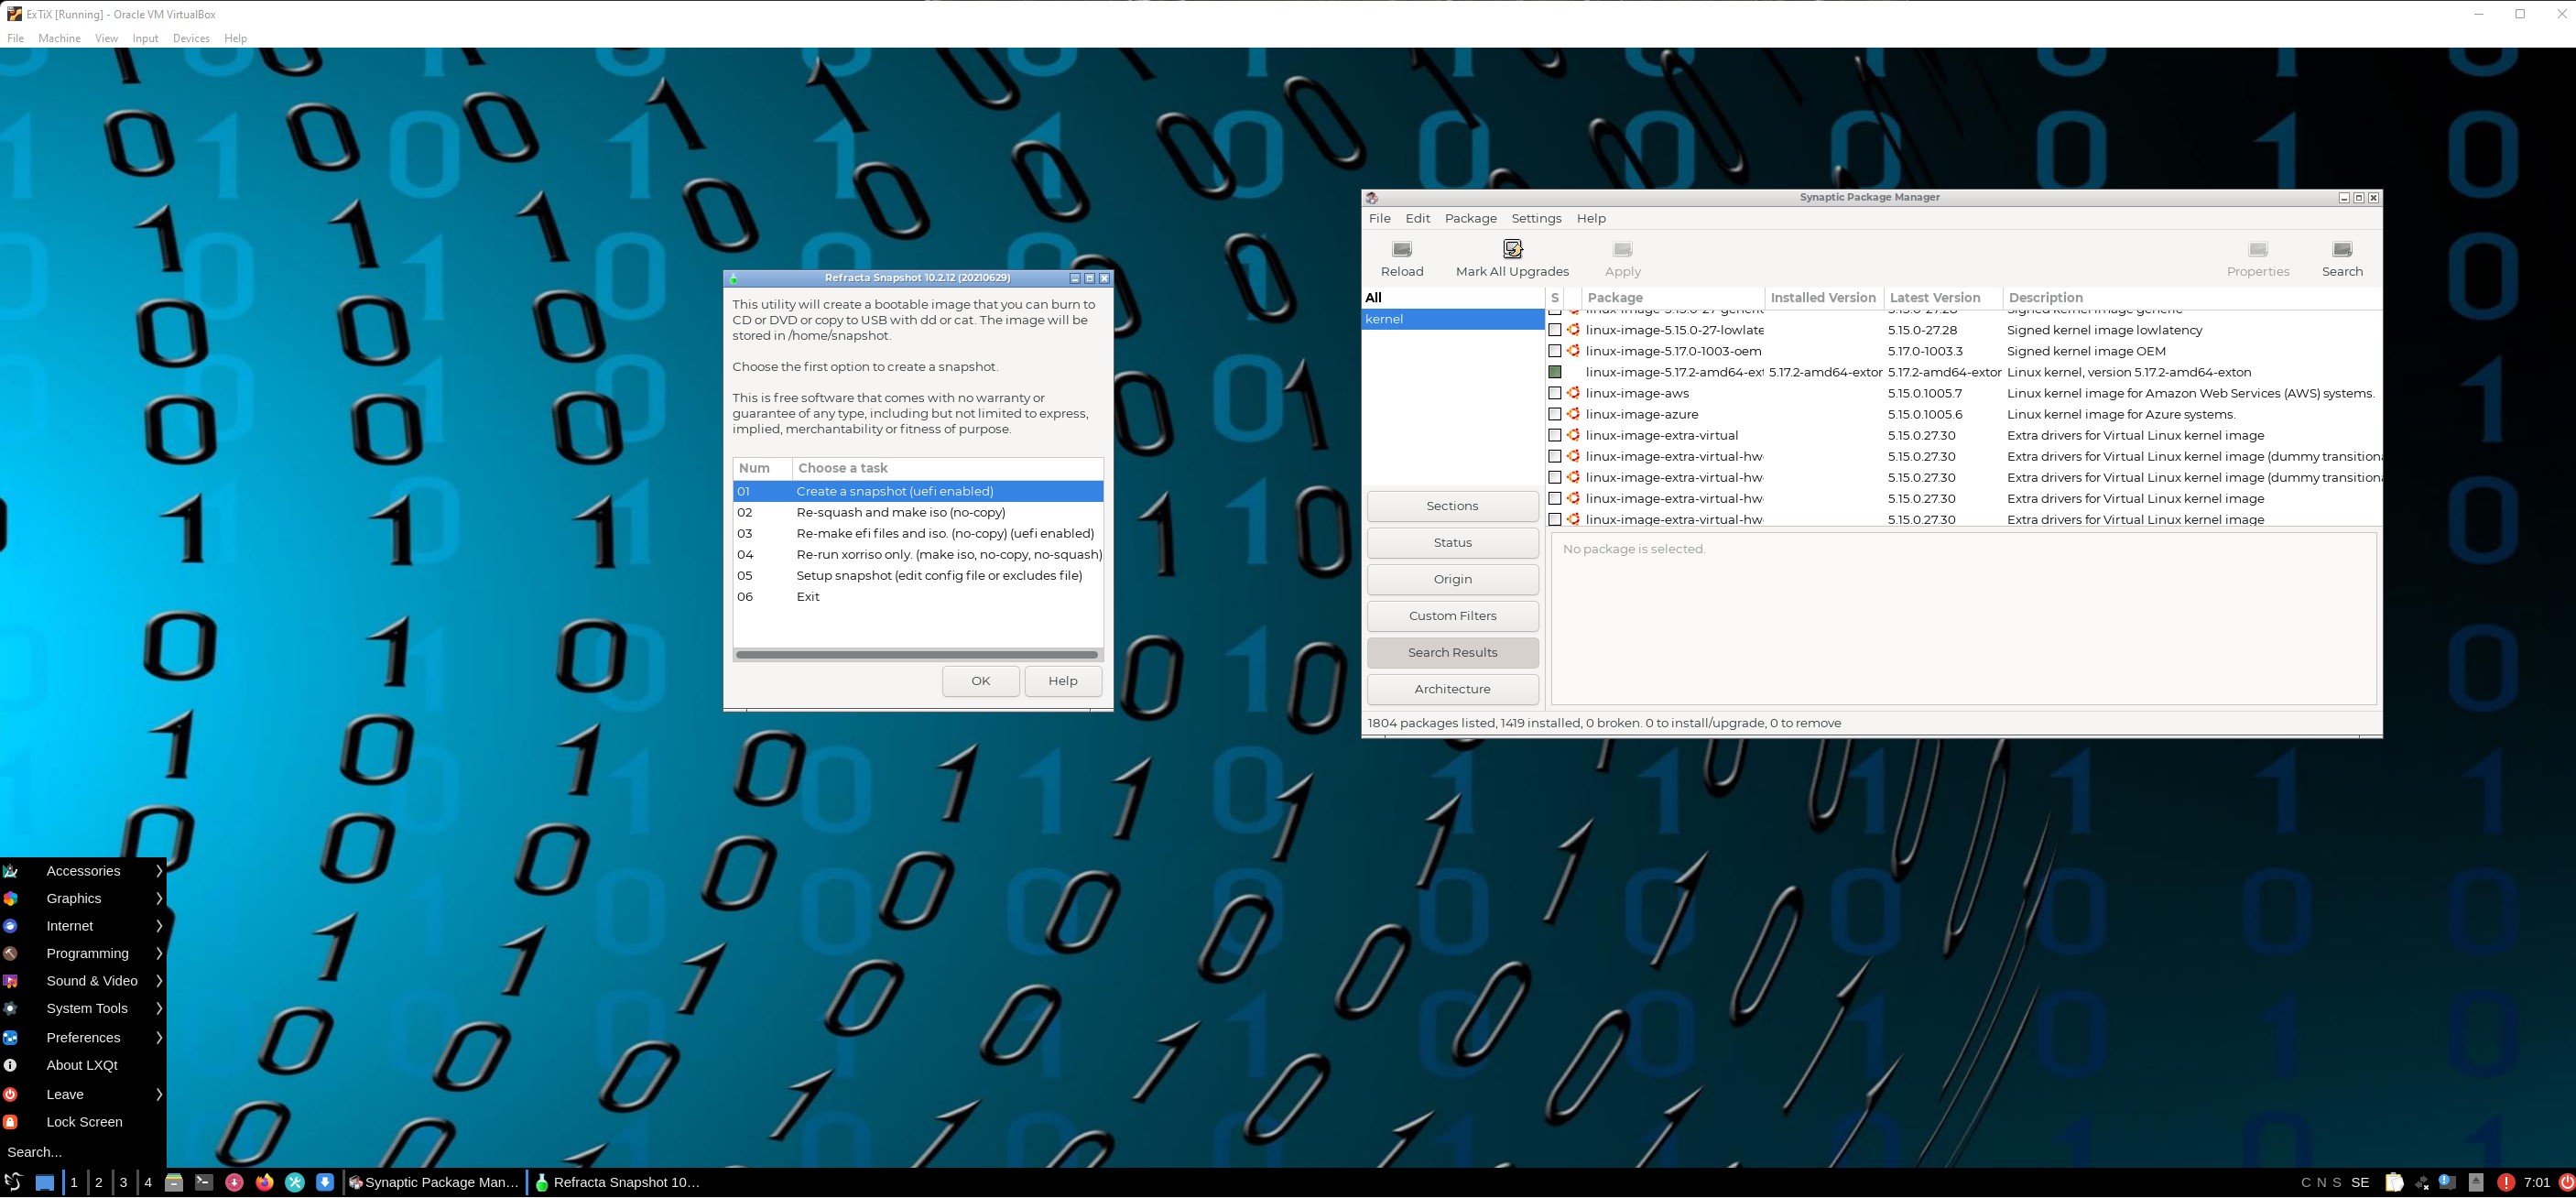
Task: Open the clipboard tray icon
Action: (x=2394, y=1182)
